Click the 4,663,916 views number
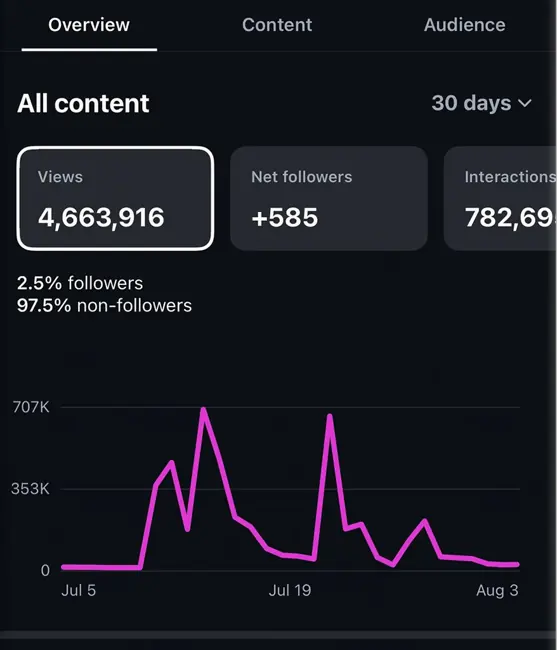The width and height of the screenshot is (557, 650). (101, 218)
